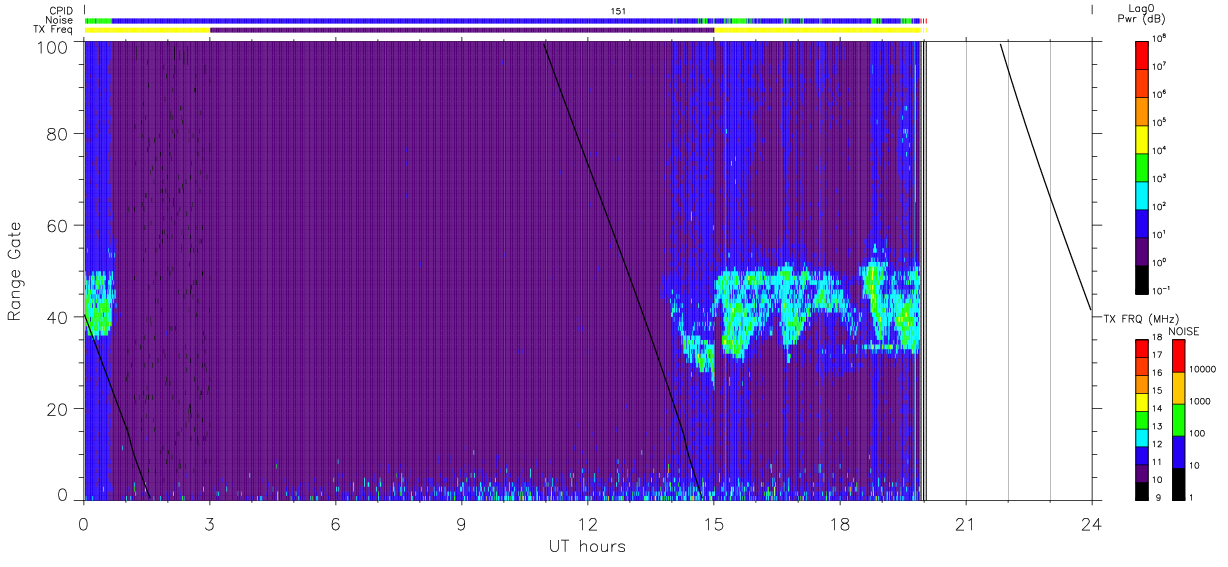
Task: Click the 'Noise' row label at top left
Action: tap(57, 20)
